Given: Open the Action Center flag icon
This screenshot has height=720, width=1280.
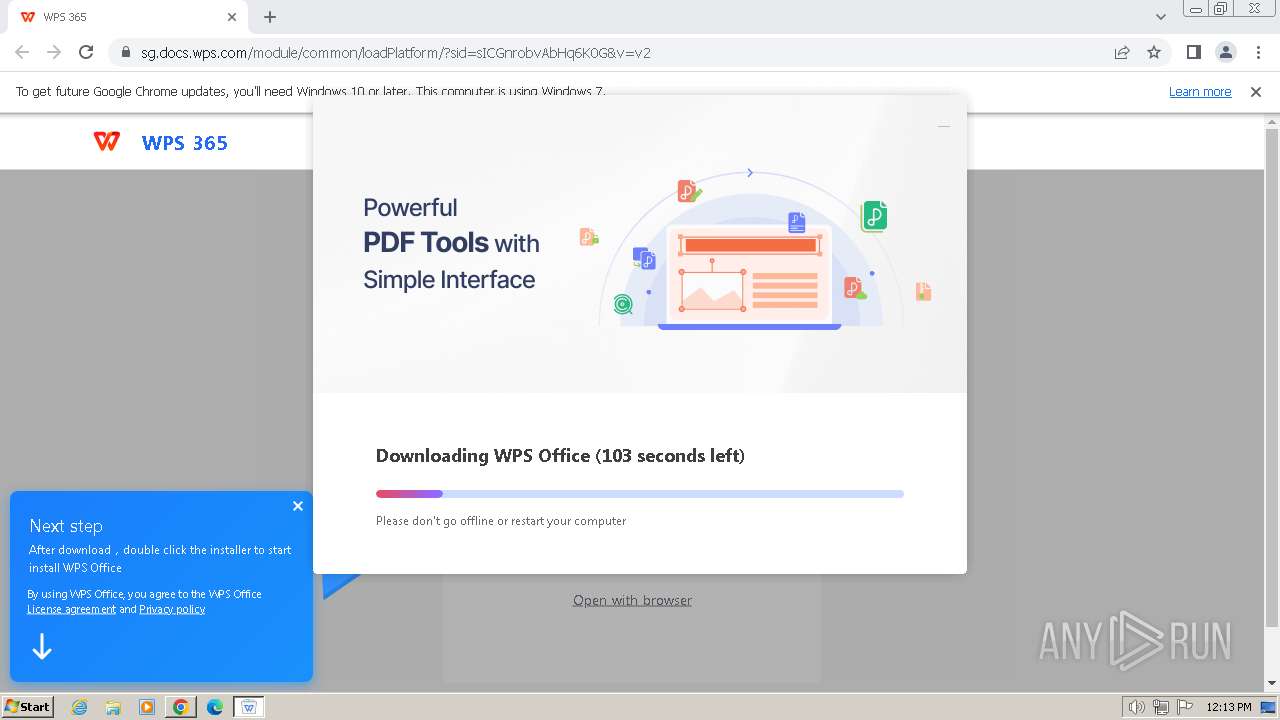Looking at the screenshot, I should click(1185, 707).
